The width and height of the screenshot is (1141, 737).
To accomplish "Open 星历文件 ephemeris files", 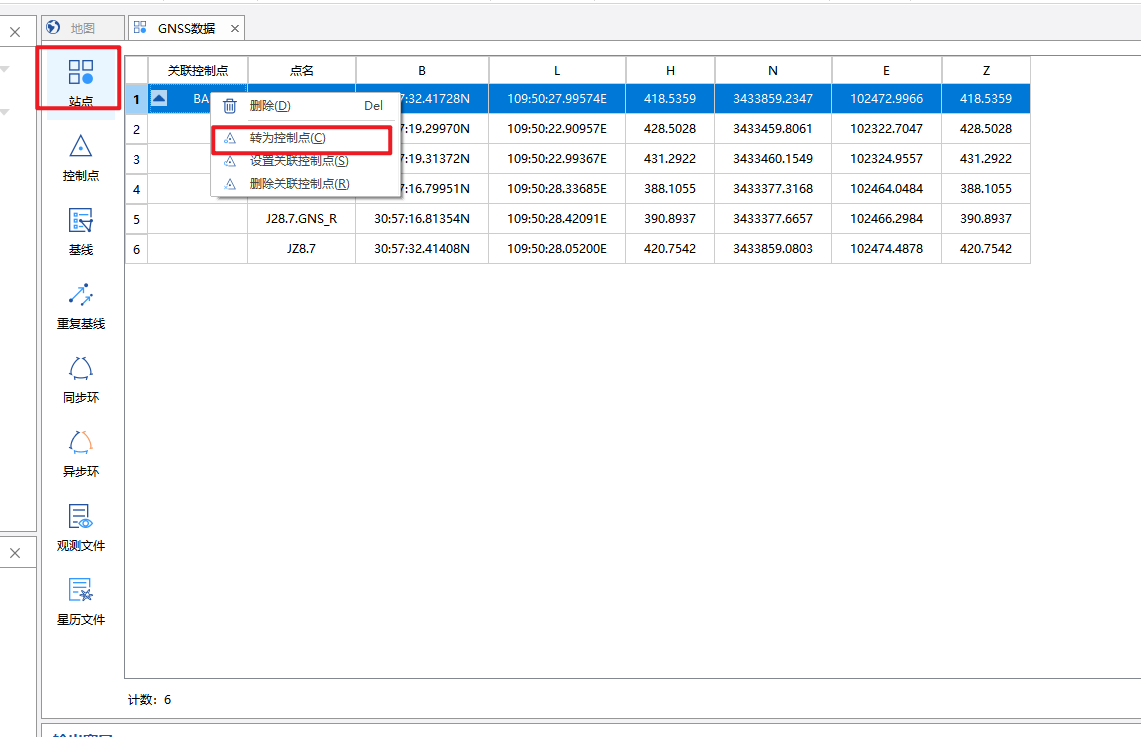I will (80, 601).
